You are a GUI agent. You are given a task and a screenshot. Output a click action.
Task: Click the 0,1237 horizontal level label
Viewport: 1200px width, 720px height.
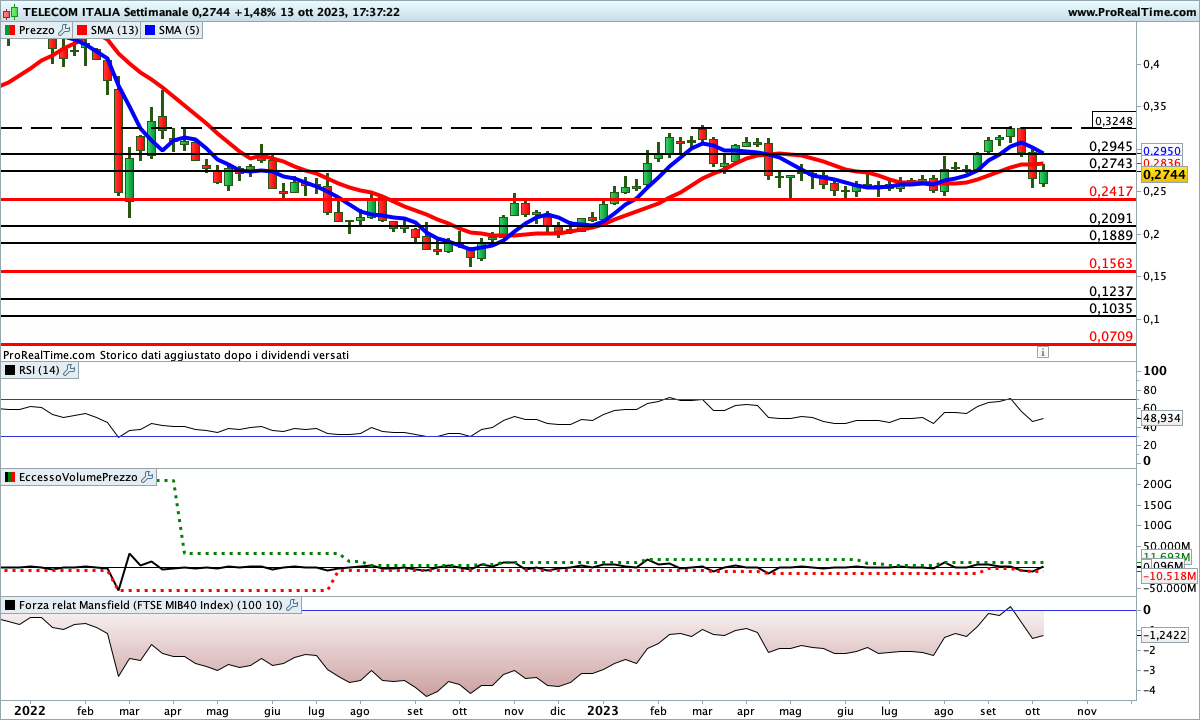1110,291
